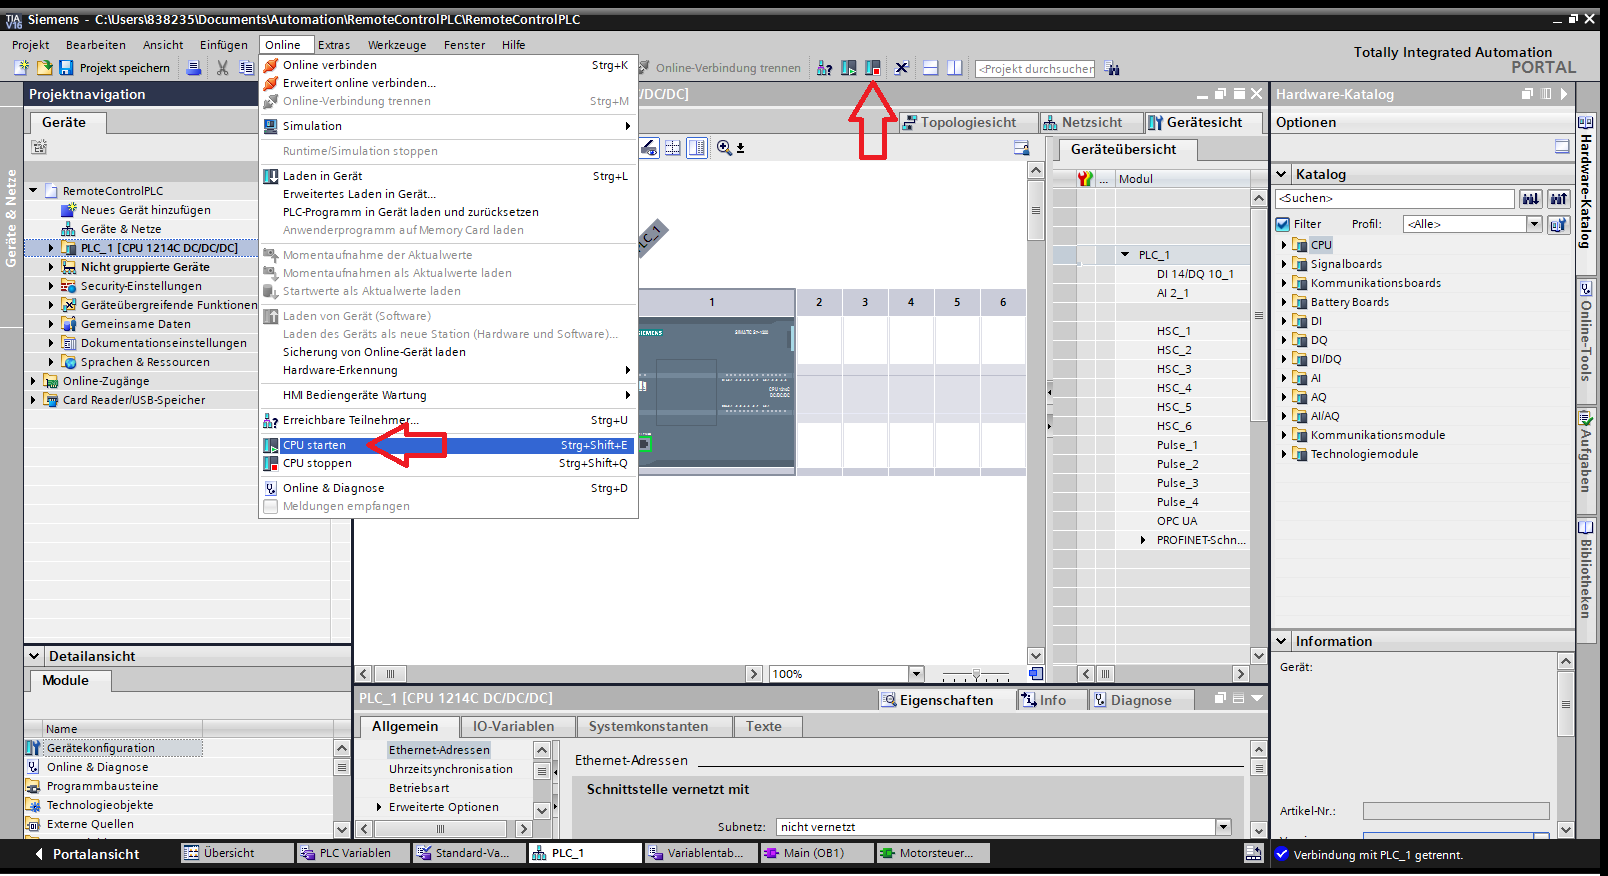1608x876 pixels.
Task: Select Neues Gerät hinzufügen in project tree
Action: coord(145,210)
